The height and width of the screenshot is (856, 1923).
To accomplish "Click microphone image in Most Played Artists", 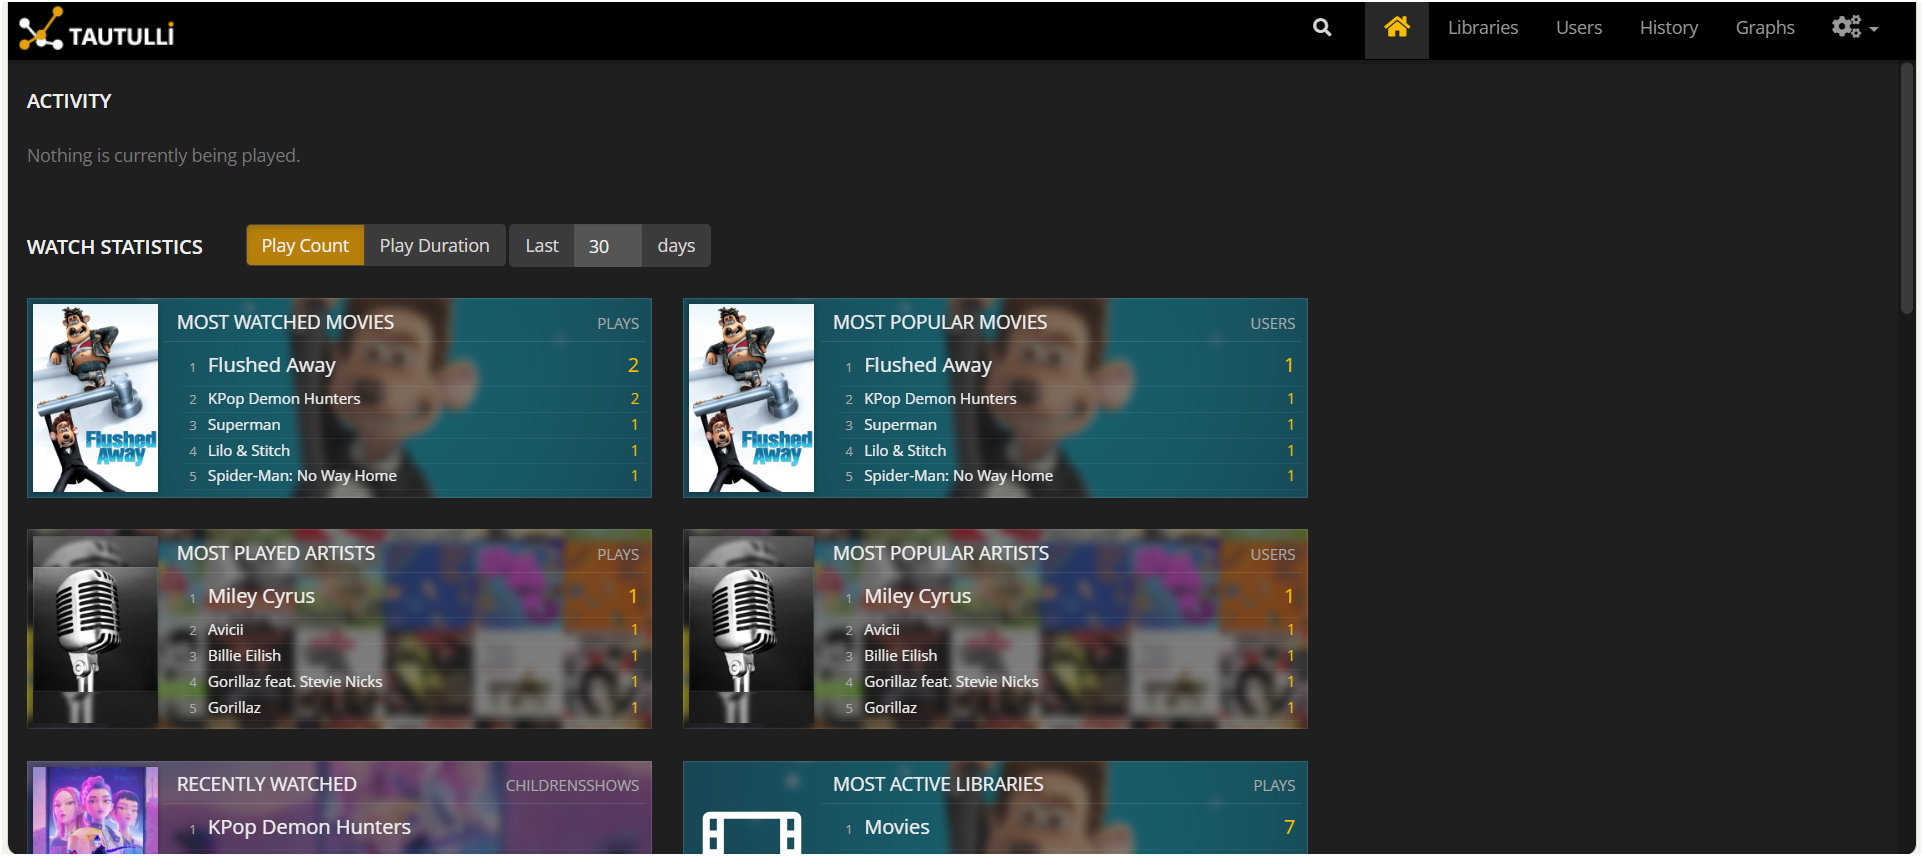I will coord(95,629).
